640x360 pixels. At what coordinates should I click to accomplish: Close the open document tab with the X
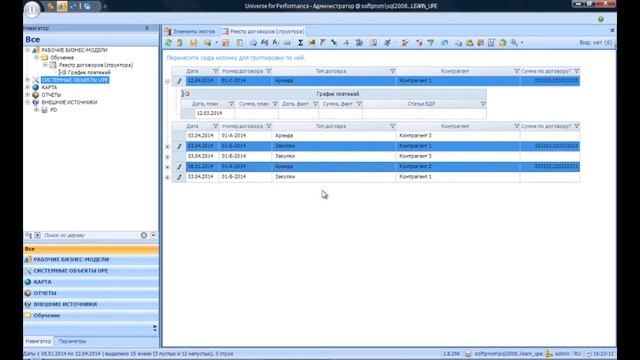612,30
